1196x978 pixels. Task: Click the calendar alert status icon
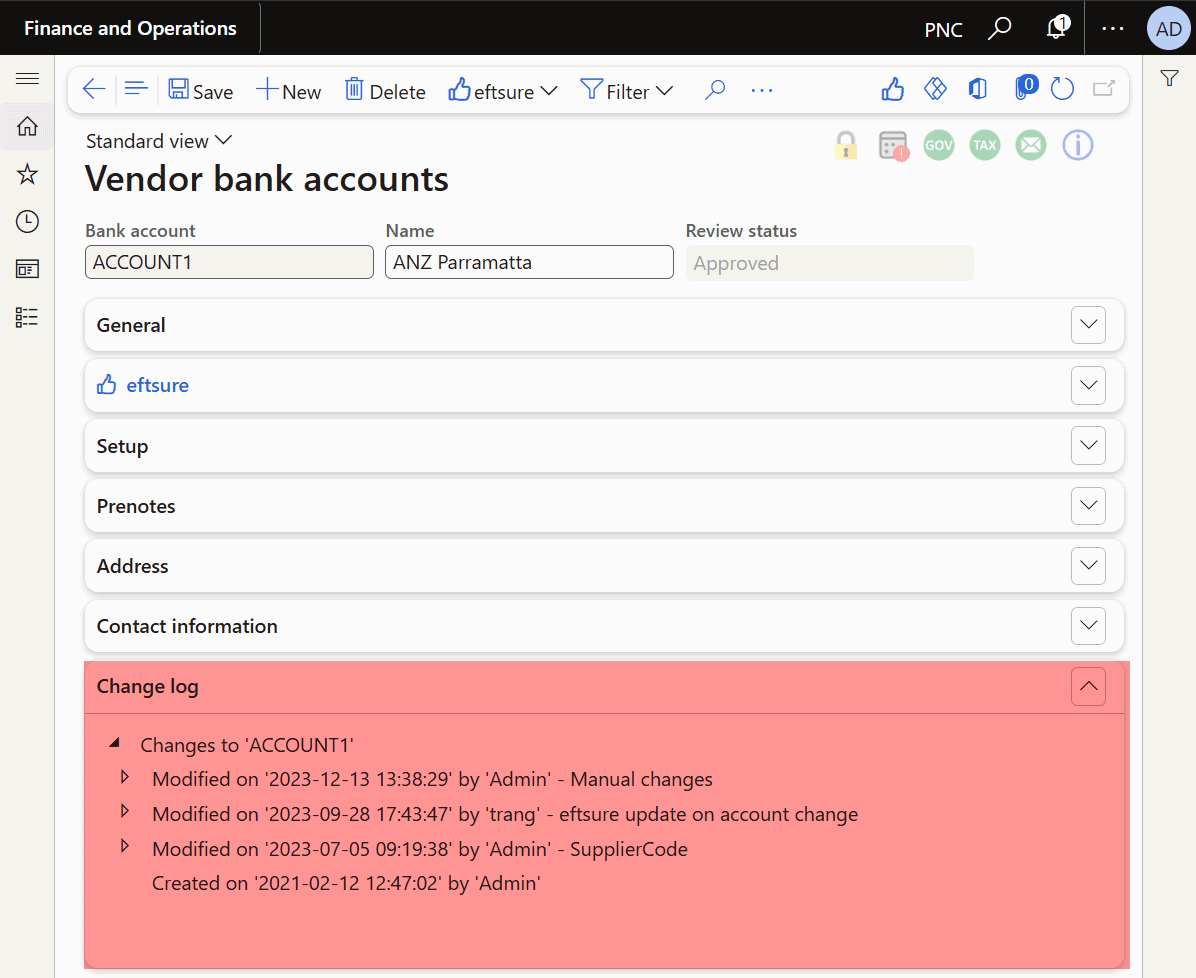coord(893,146)
